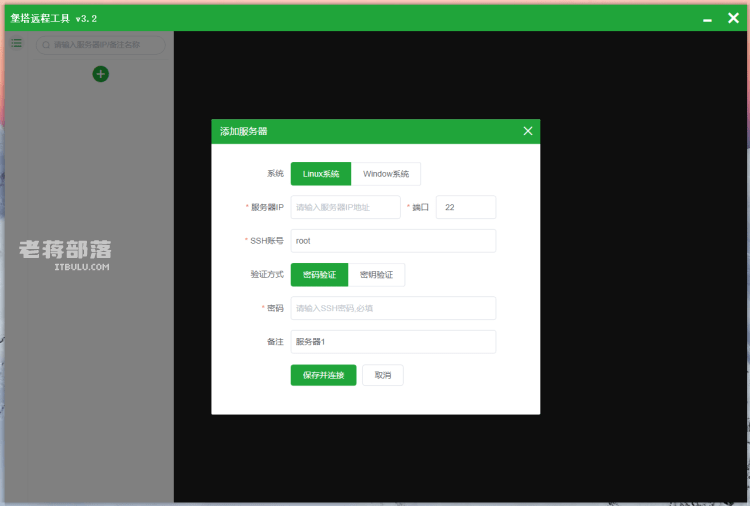
Task: Click the 取消 button
Action: 383,375
